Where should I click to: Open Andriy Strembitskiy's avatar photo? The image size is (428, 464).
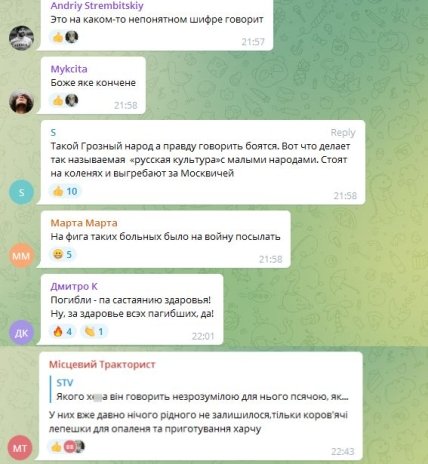[21, 38]
